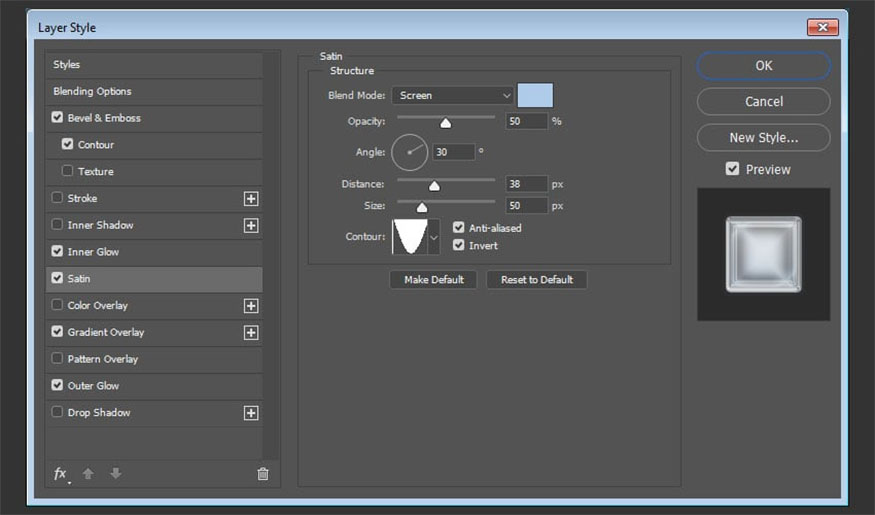Open the Blend Mode dropdown
The height and width of the screenshot is (515, 875).
click(x=452, y=96)
